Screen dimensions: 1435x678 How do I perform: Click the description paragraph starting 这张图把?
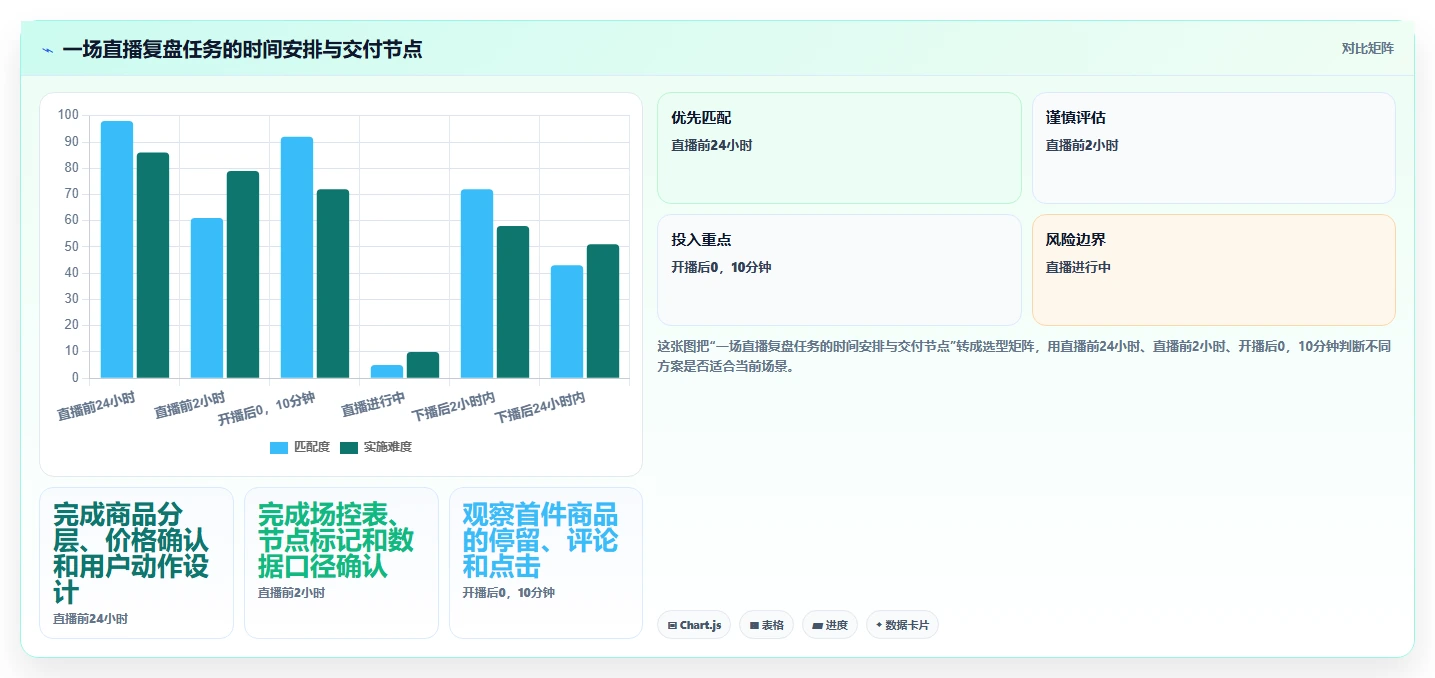(1024, 356)
